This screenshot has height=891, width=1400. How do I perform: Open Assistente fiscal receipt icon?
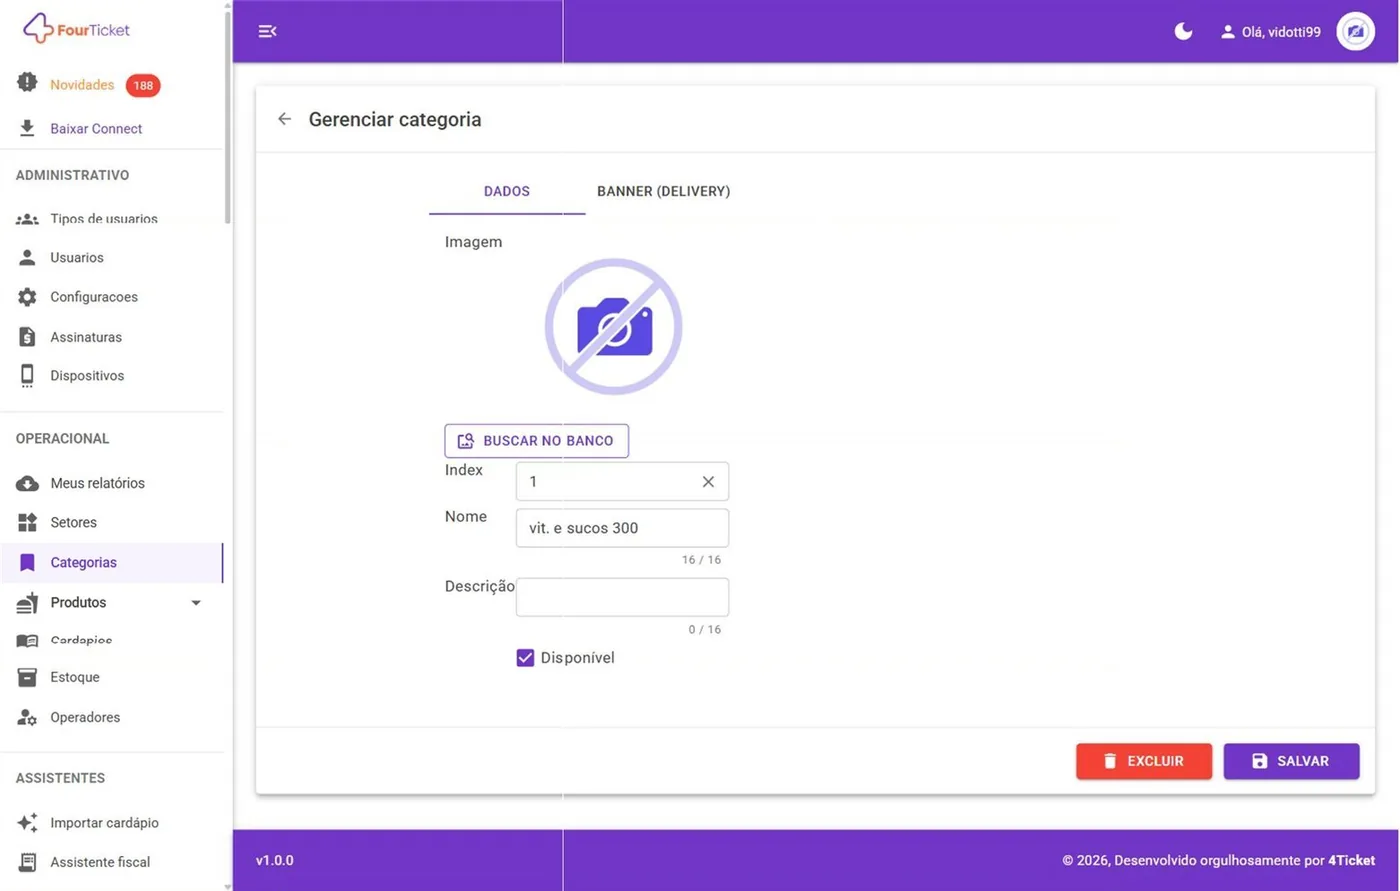[28, 862]
